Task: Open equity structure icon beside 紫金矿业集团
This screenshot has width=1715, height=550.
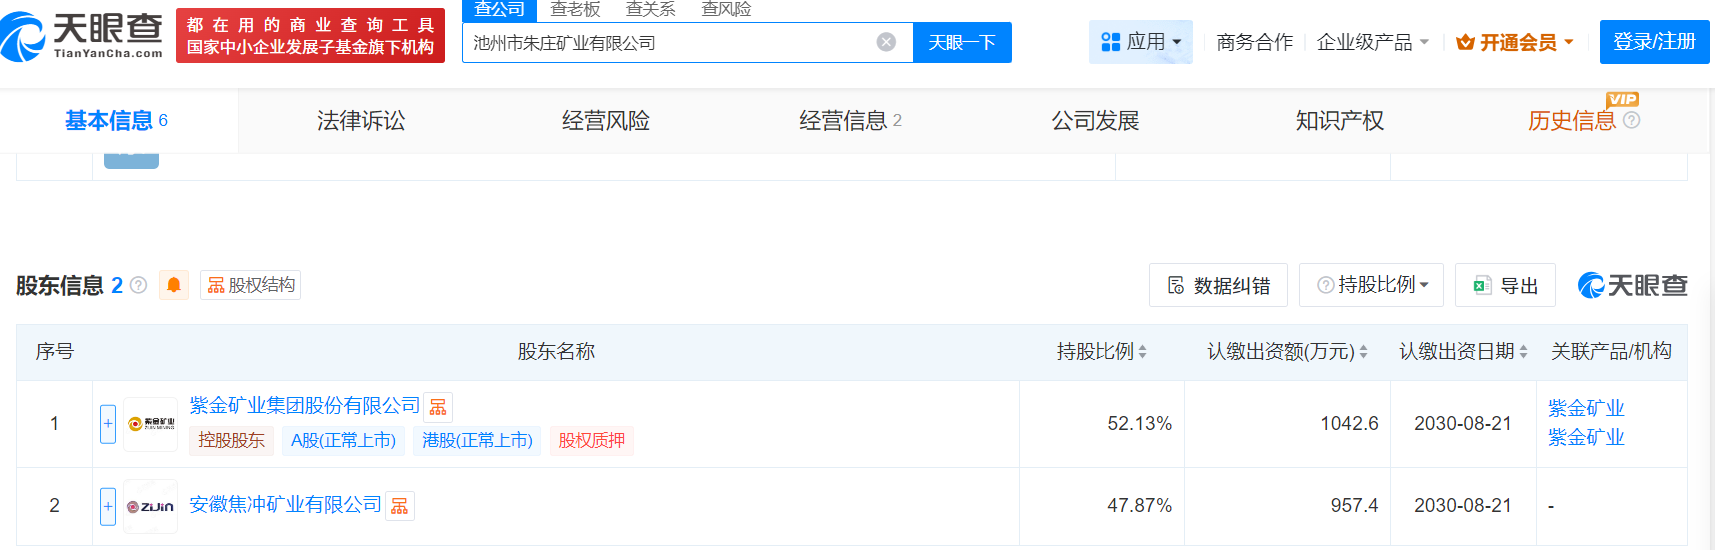Action: point(438,406)
